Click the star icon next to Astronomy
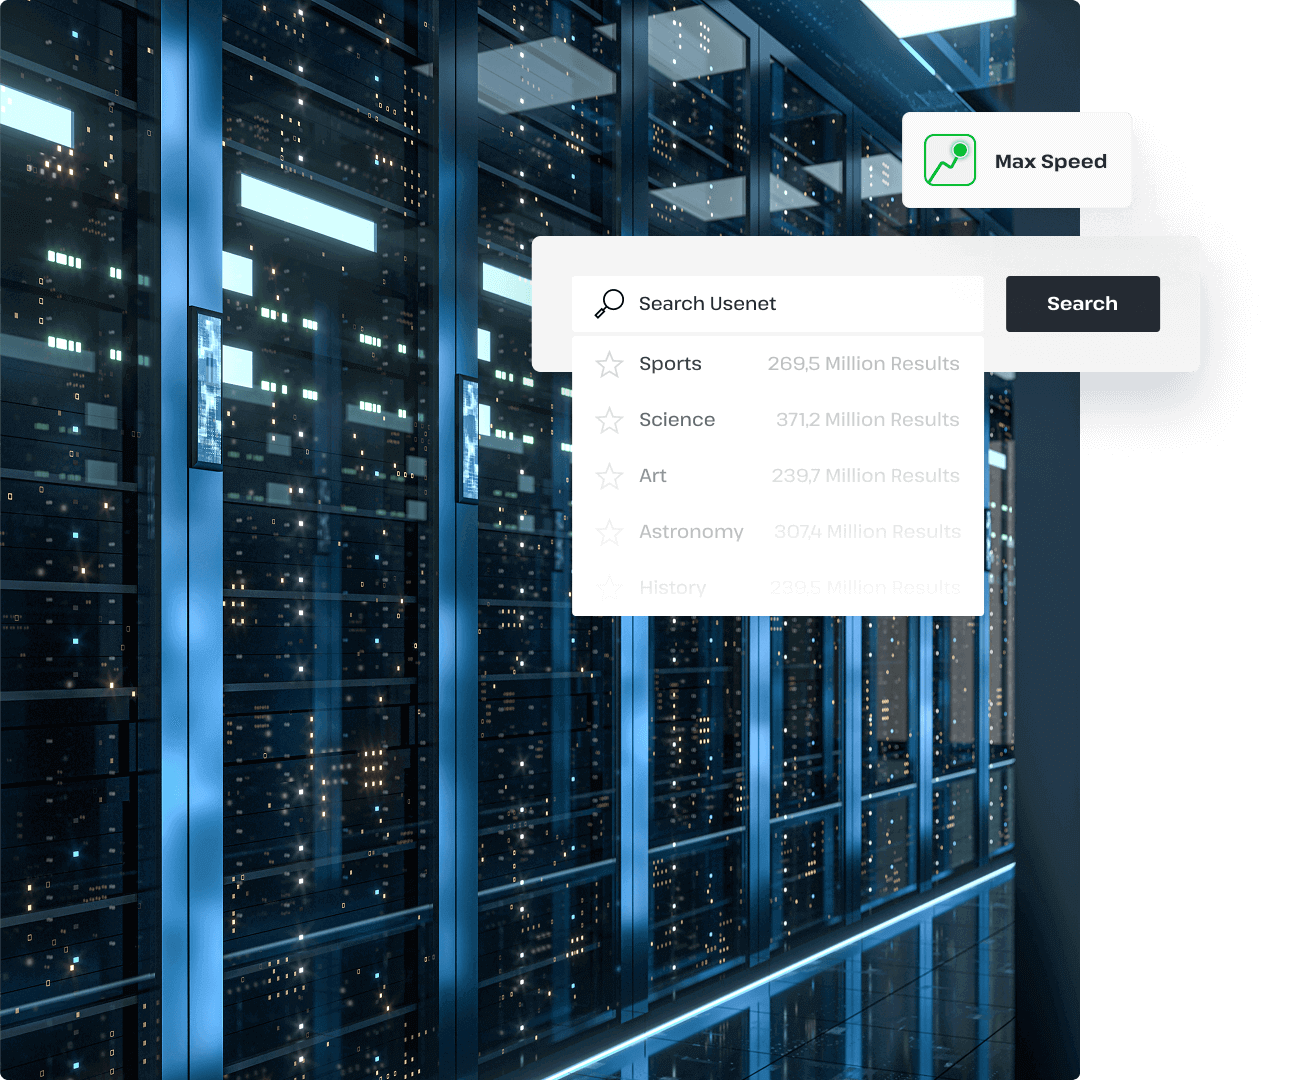 tap(609, 532)
